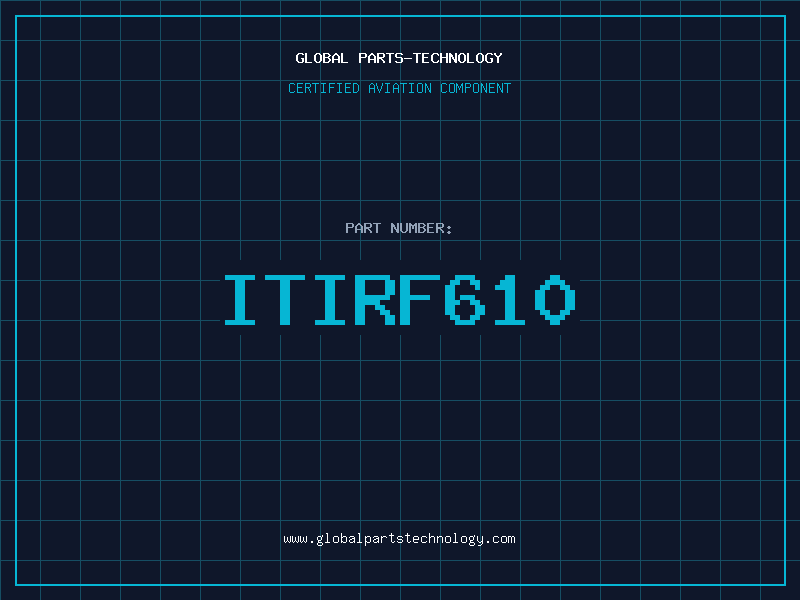Click the PART NUMBER: label

tap(398, 228)
